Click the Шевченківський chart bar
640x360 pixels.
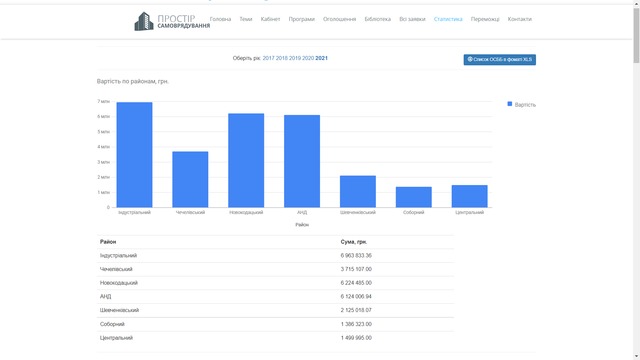pyautogui.click(x=358, y=191)
